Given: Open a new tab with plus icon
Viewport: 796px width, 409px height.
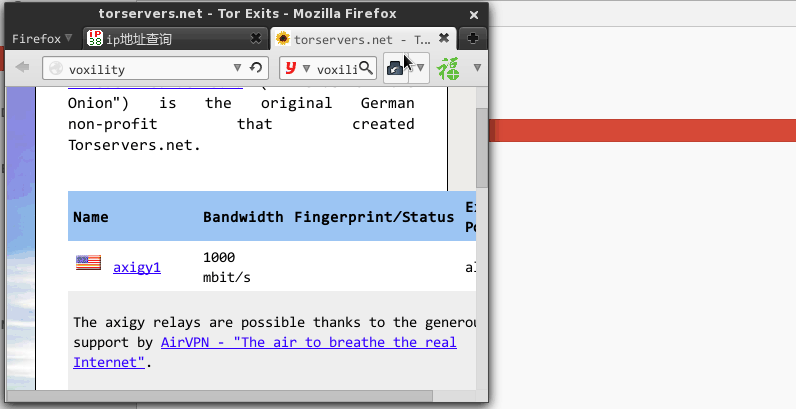Looking at the screenshot, I should (x=472, y=39).
